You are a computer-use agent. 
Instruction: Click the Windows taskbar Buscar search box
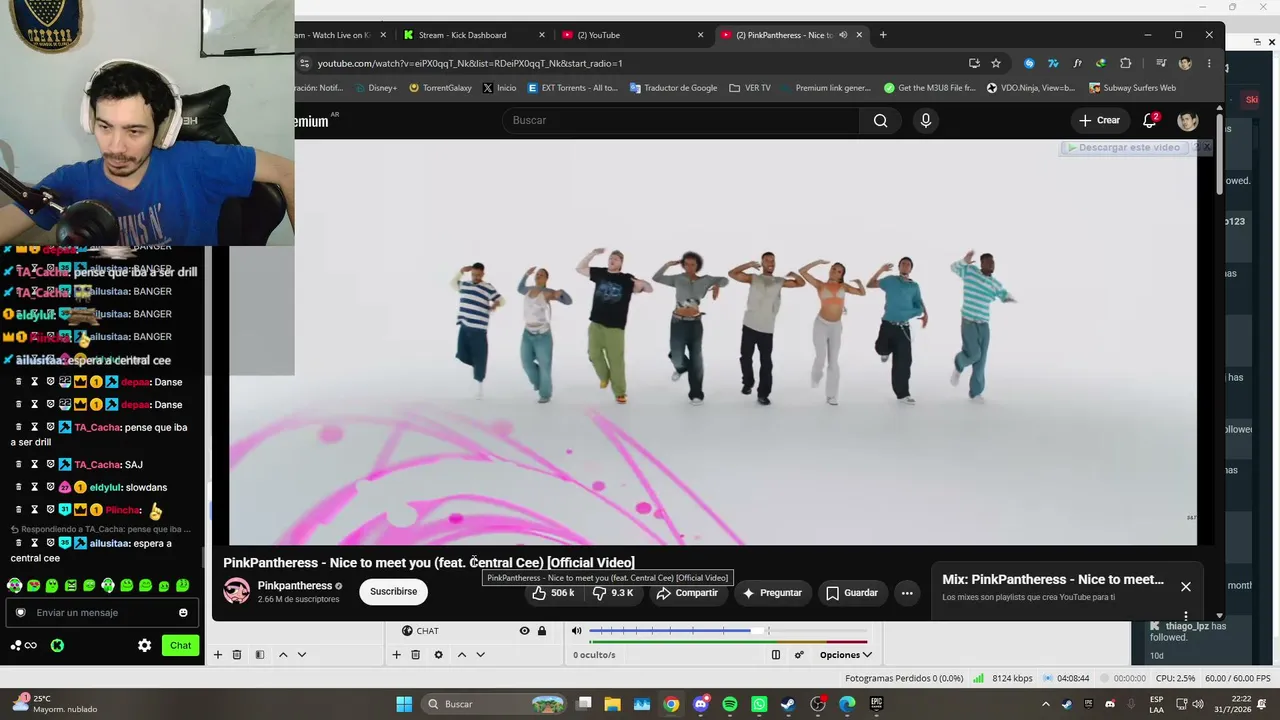point(495,704)
